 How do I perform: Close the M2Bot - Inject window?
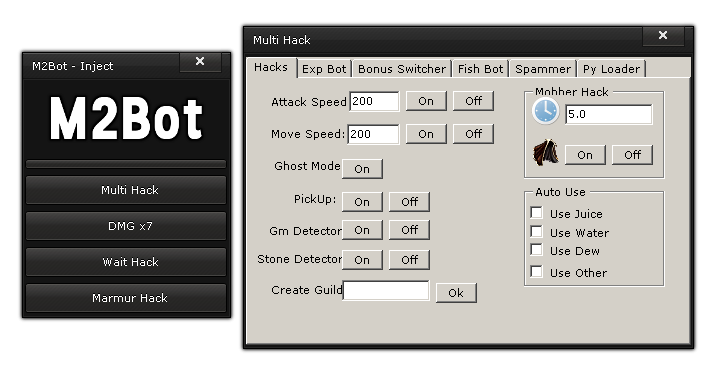point(200,61)
